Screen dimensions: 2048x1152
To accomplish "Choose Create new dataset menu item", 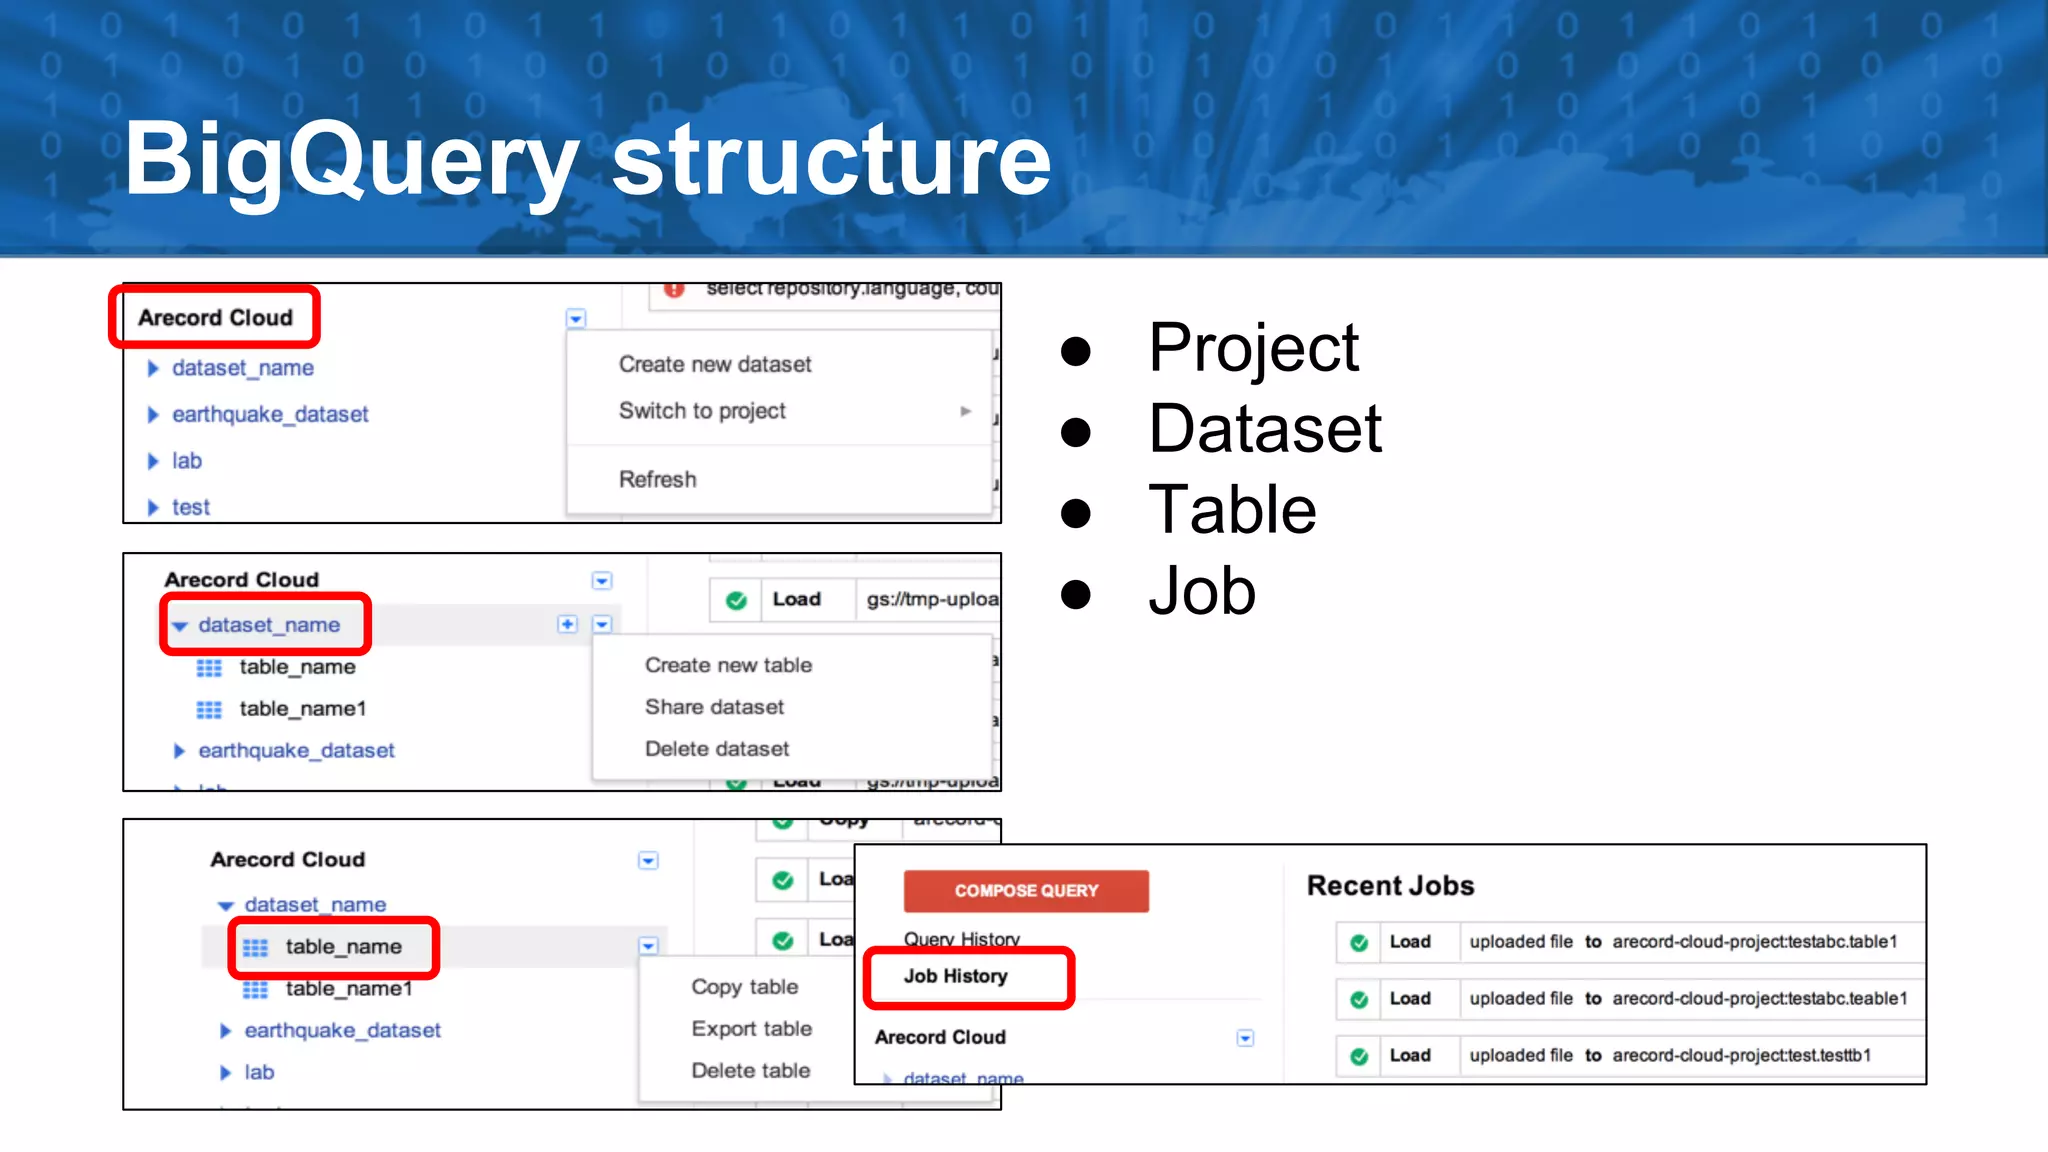I will coord(715,364).
